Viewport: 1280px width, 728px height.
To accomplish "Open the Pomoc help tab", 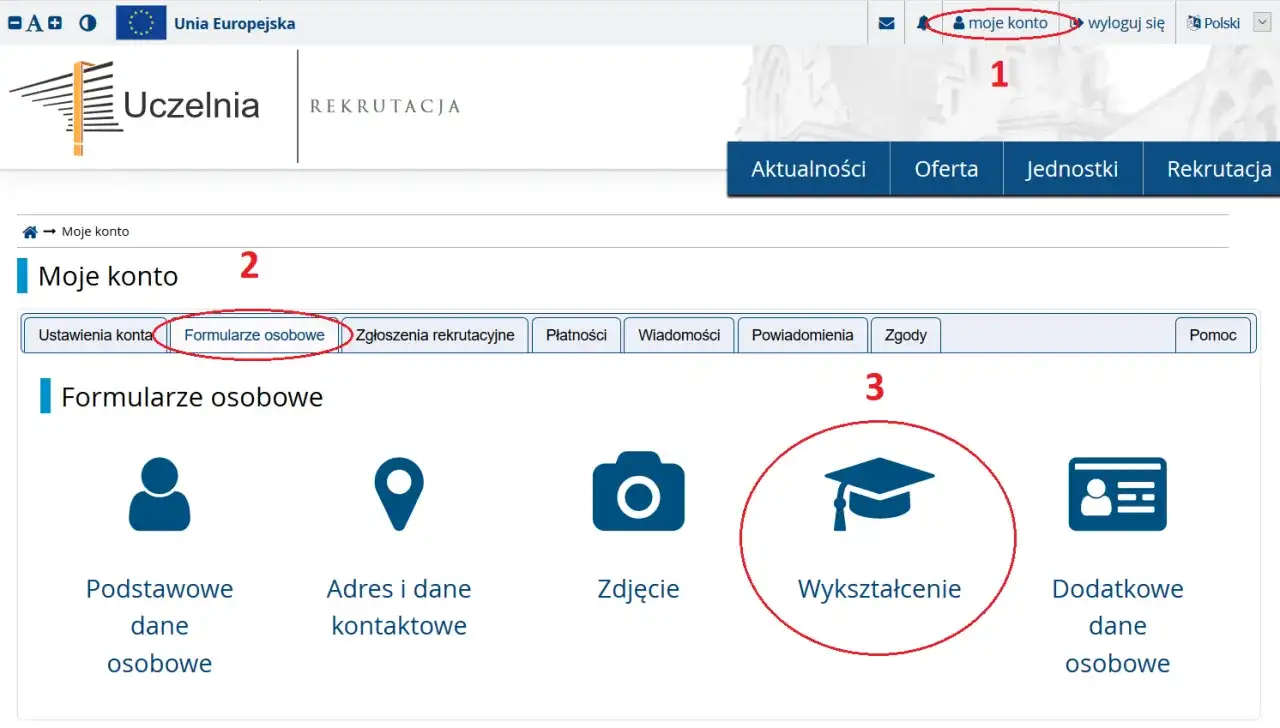I will click(x=1212, y=335).
